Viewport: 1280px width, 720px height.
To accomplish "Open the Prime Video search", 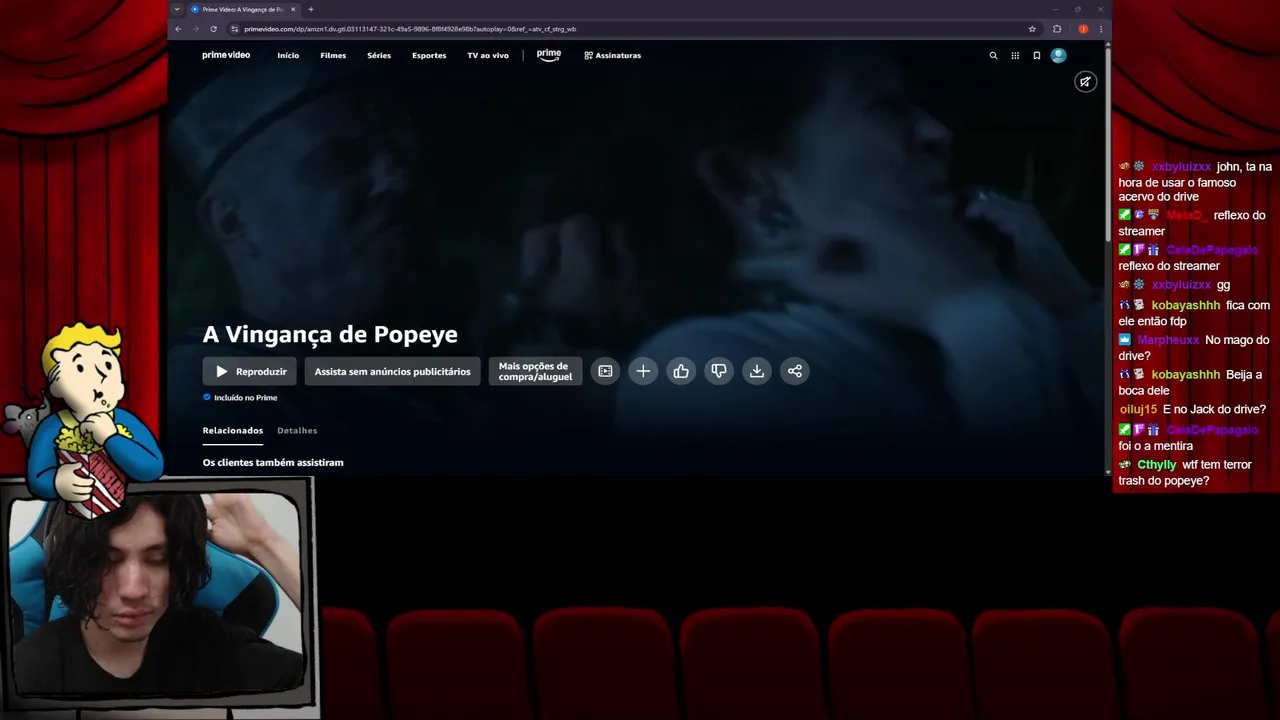I will tap(993, 56).
